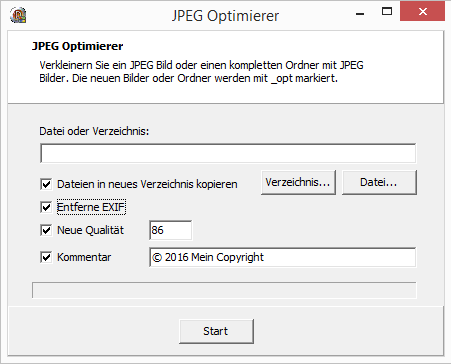Screen dimensions: 451x364
Task: Uncheck Dateien in neues Verzeichnis kopieren checkbox
Action: [46, 184]
